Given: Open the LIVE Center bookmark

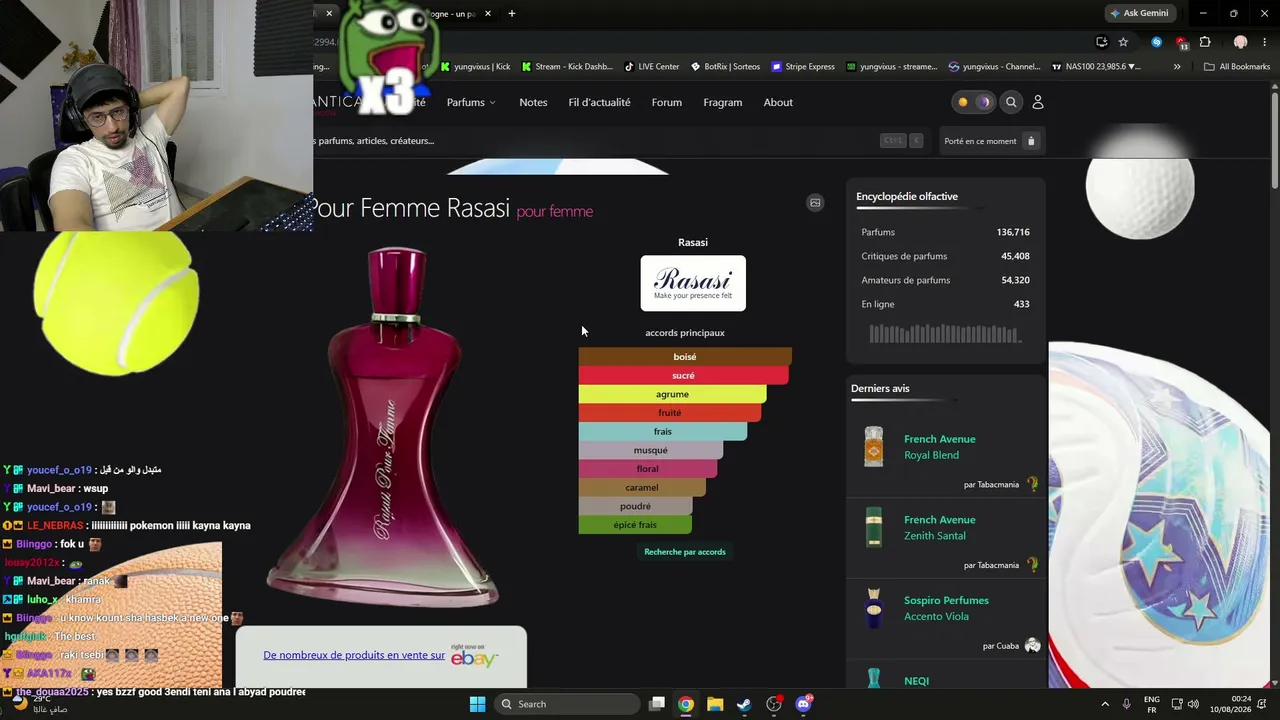Looking at the screenshot, I should click(652, 67).
